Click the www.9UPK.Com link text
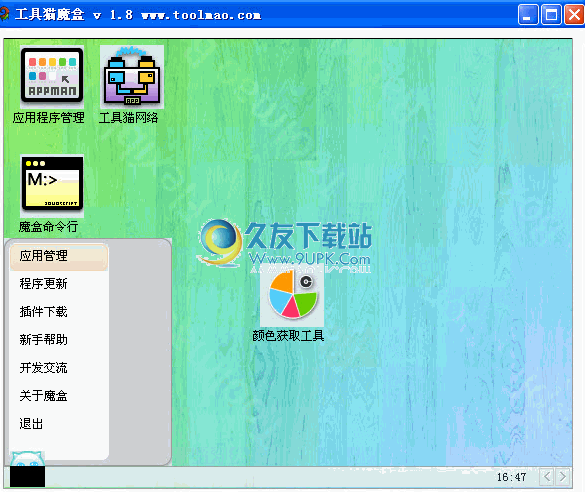This screenshot has height=492, width=585. (x=309, y=259)
